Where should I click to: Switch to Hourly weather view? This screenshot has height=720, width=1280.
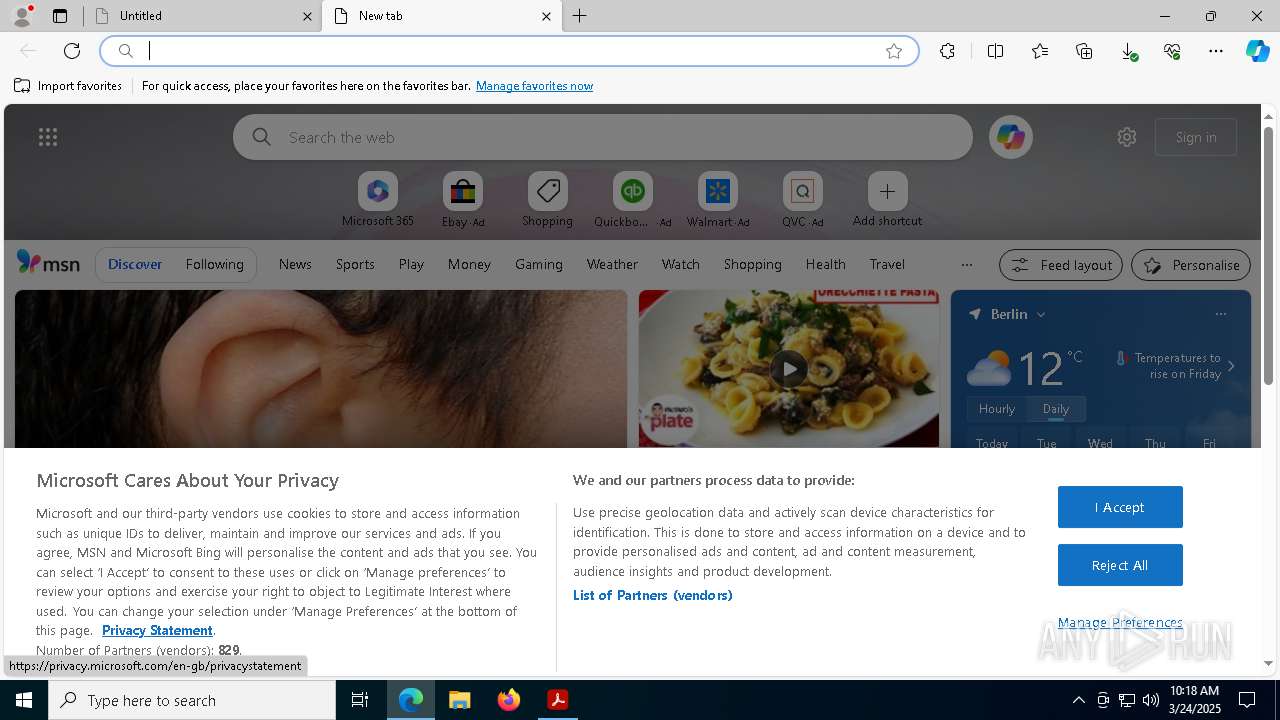point(997,408)
